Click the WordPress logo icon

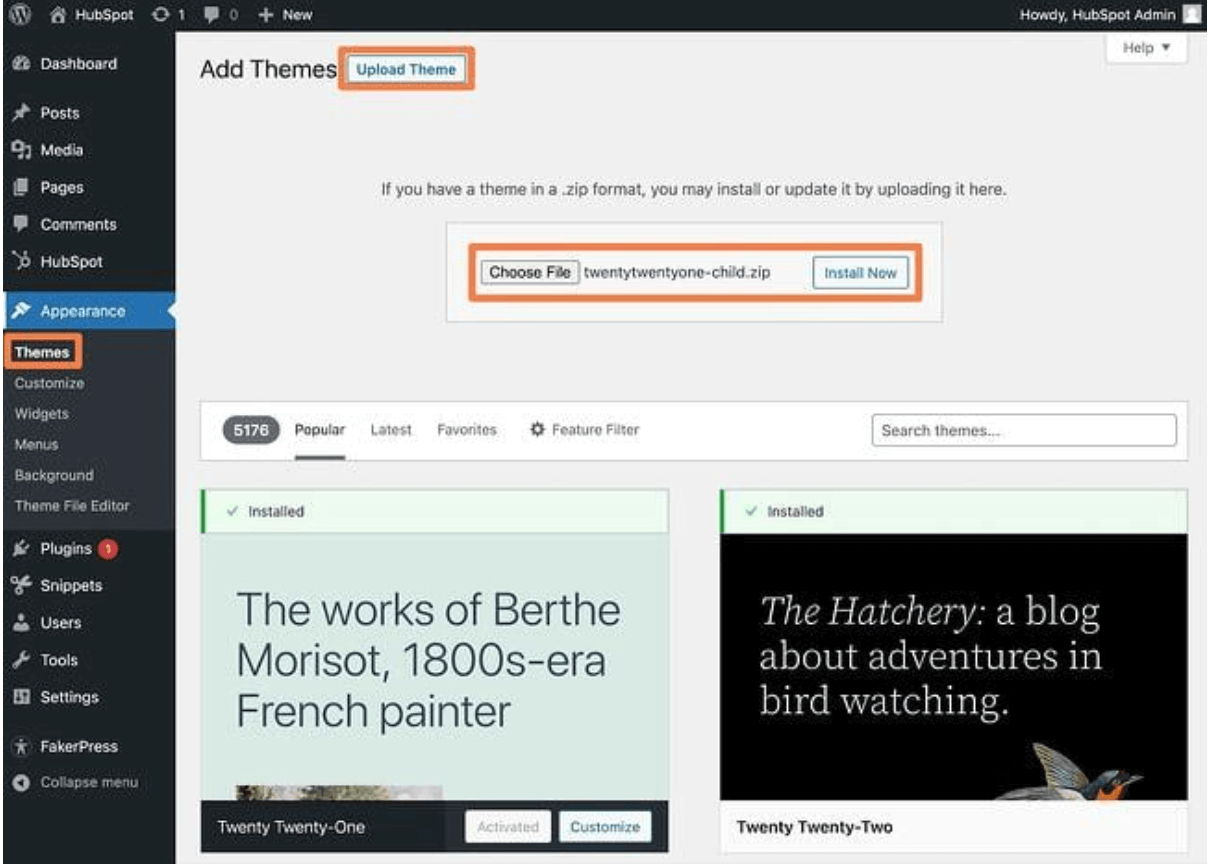tap(17, 14)
